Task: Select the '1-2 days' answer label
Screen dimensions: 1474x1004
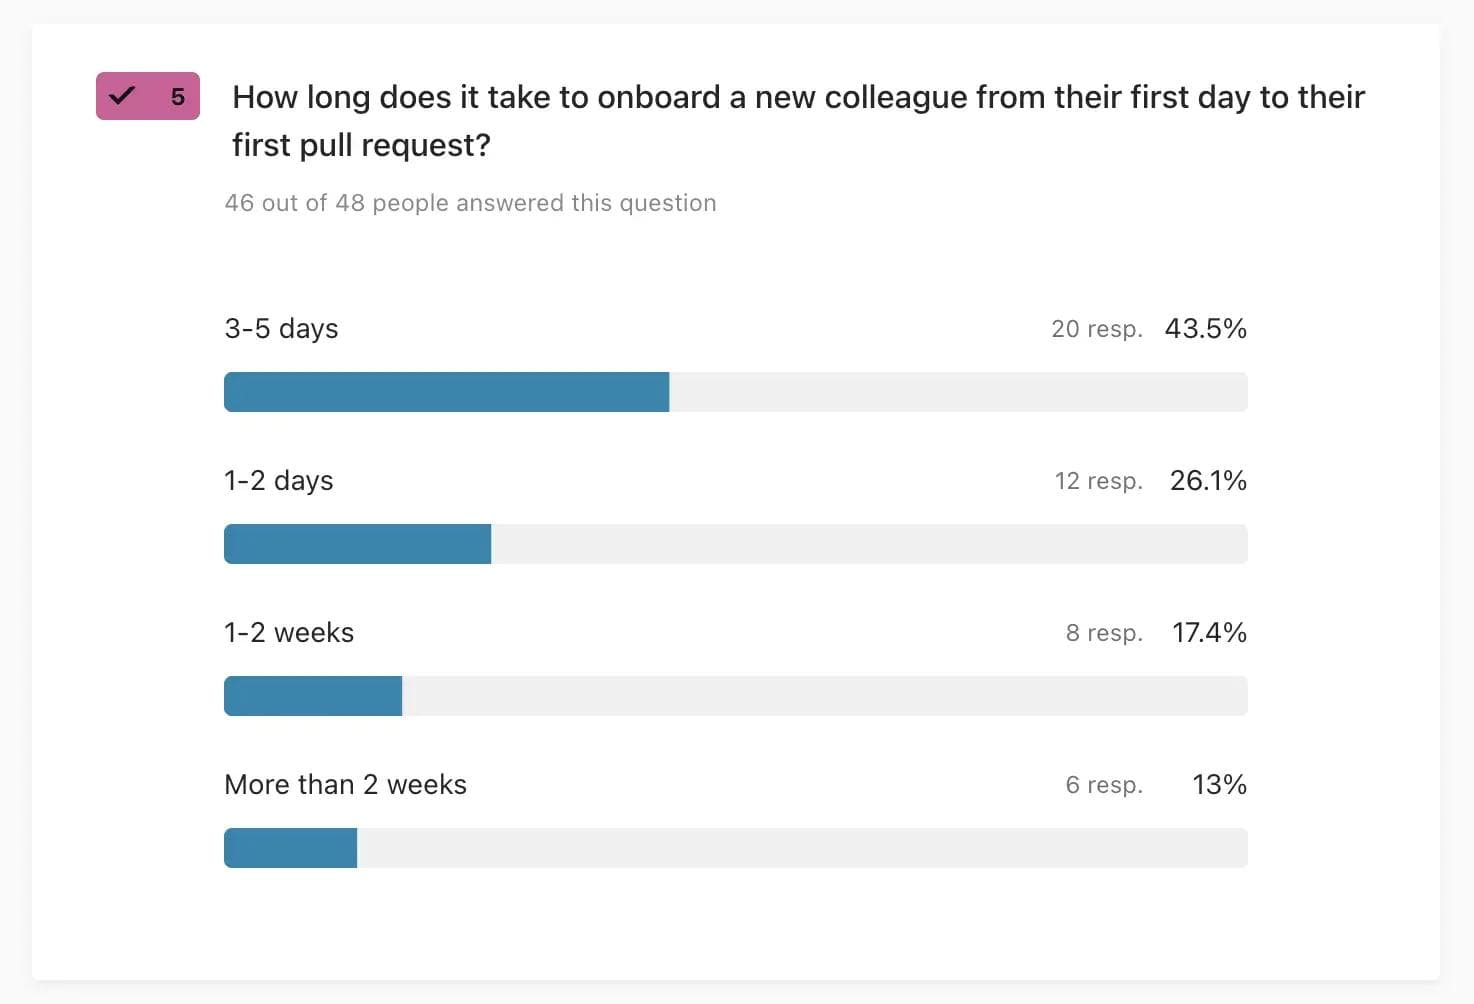Action: pyautogui.click(x=278, y=481)
